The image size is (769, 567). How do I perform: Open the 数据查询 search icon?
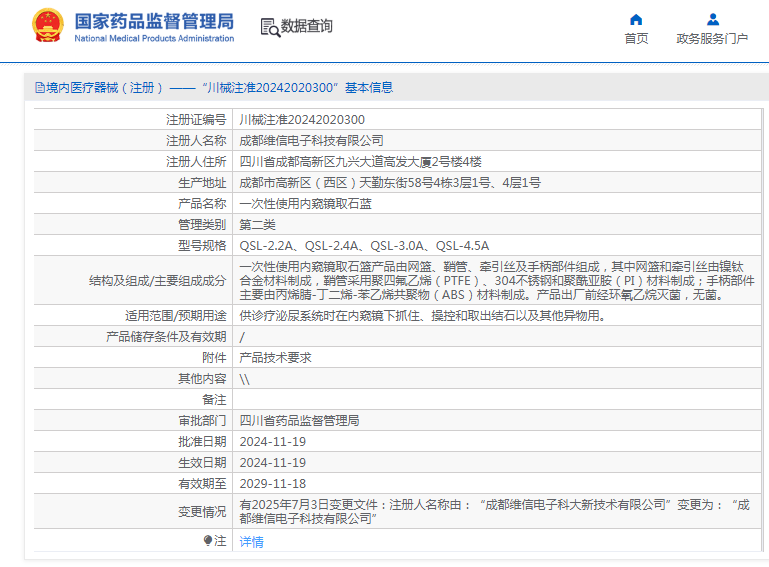click(270, 27)
